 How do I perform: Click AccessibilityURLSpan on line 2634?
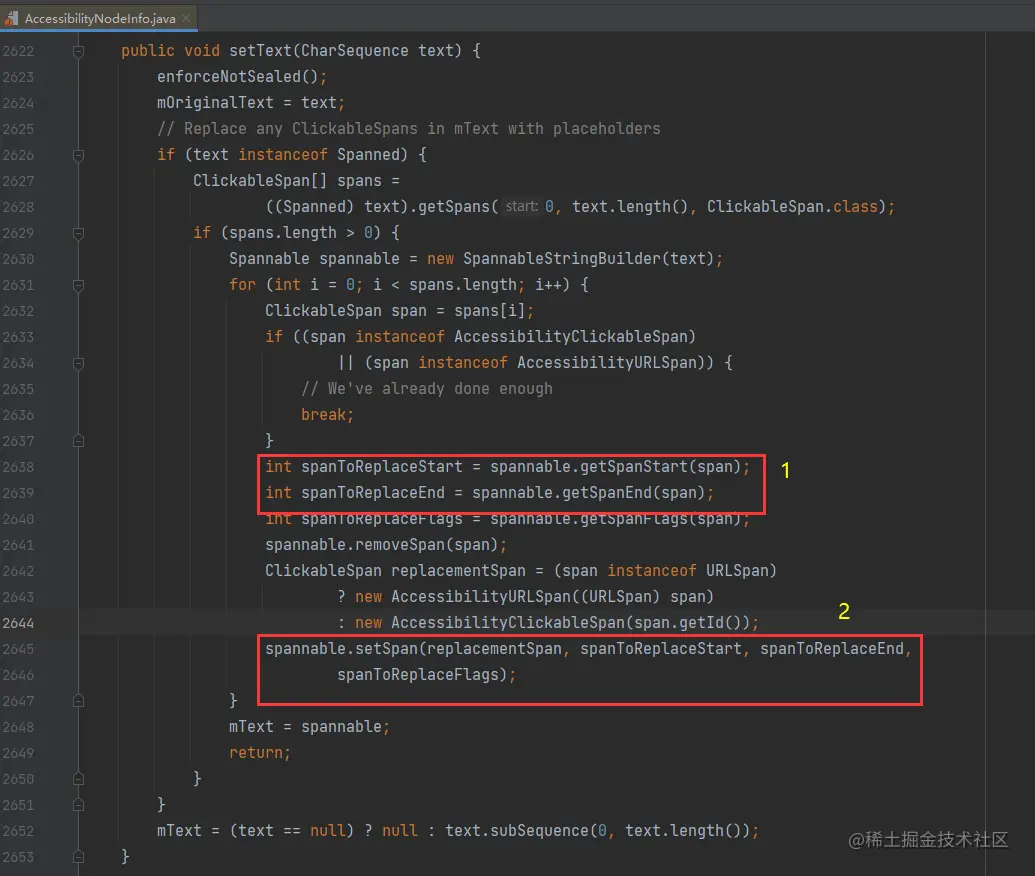pyautogui.click(x=606, y=363)
